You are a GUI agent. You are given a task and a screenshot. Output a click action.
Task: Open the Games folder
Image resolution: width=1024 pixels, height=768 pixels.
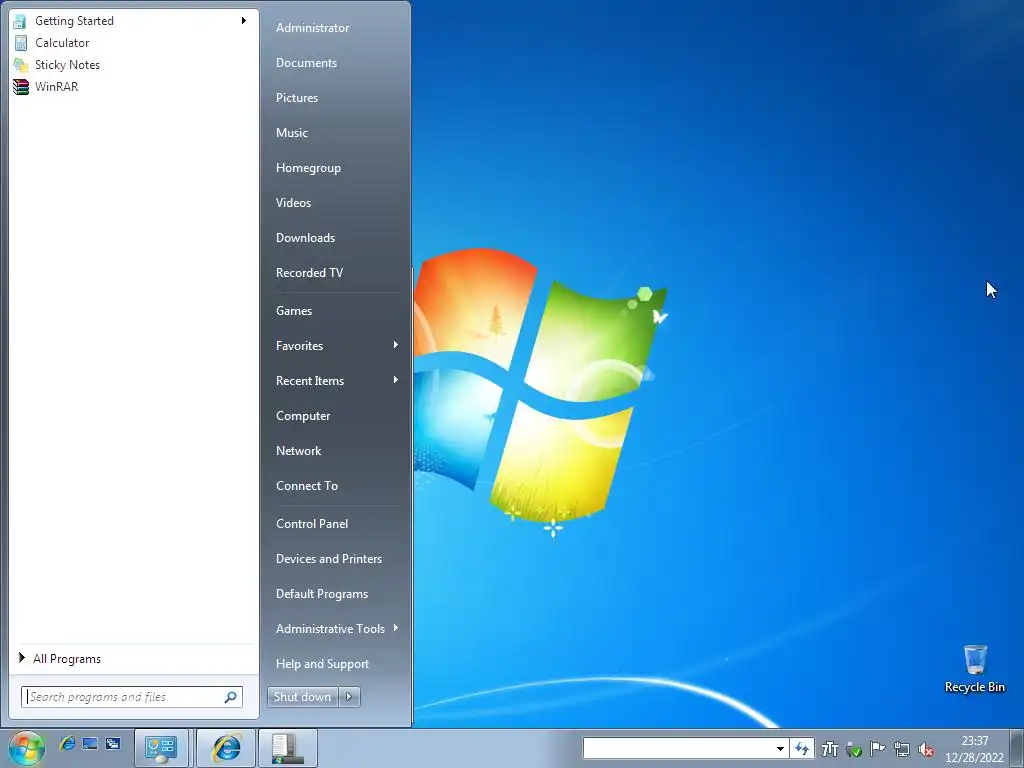(x=294, y=311)
